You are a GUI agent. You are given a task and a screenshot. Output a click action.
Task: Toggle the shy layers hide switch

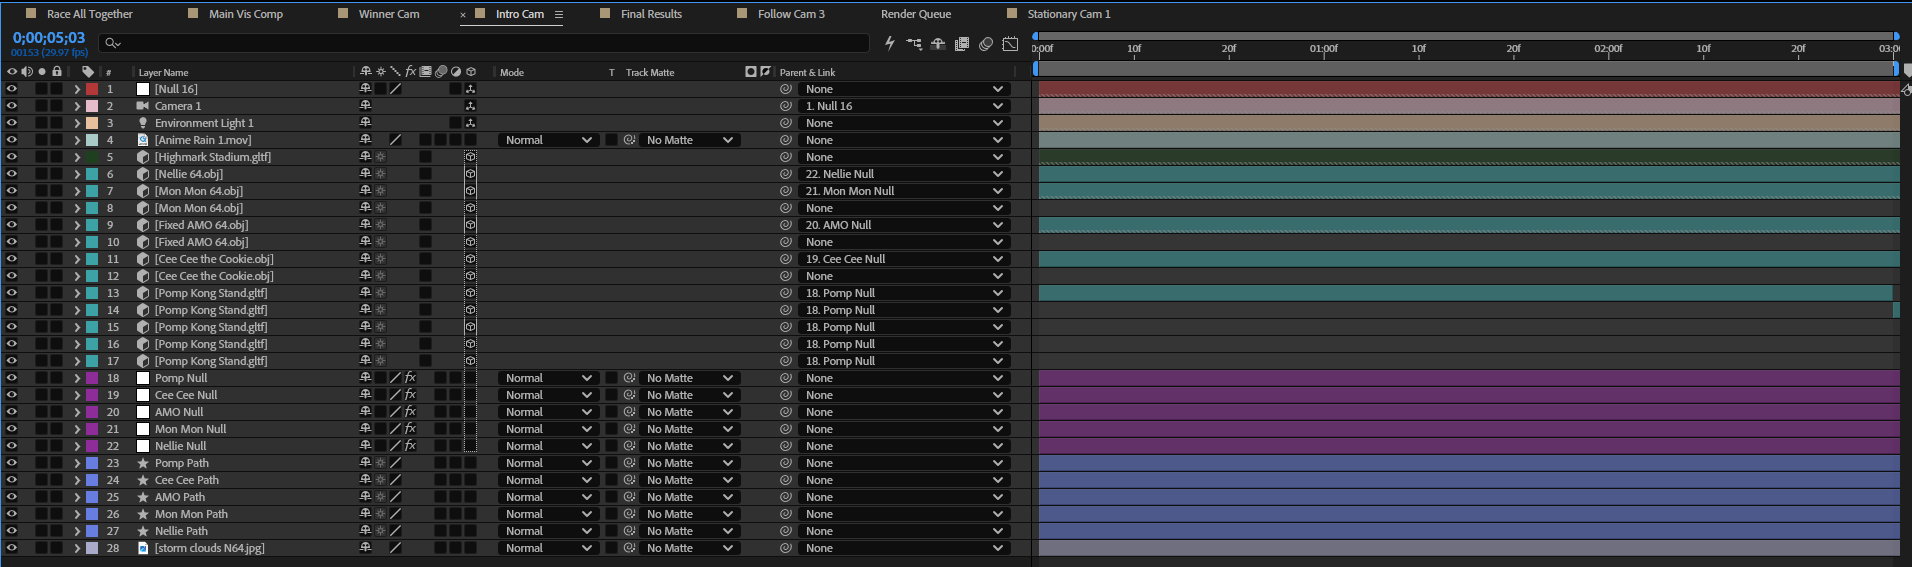938,43
